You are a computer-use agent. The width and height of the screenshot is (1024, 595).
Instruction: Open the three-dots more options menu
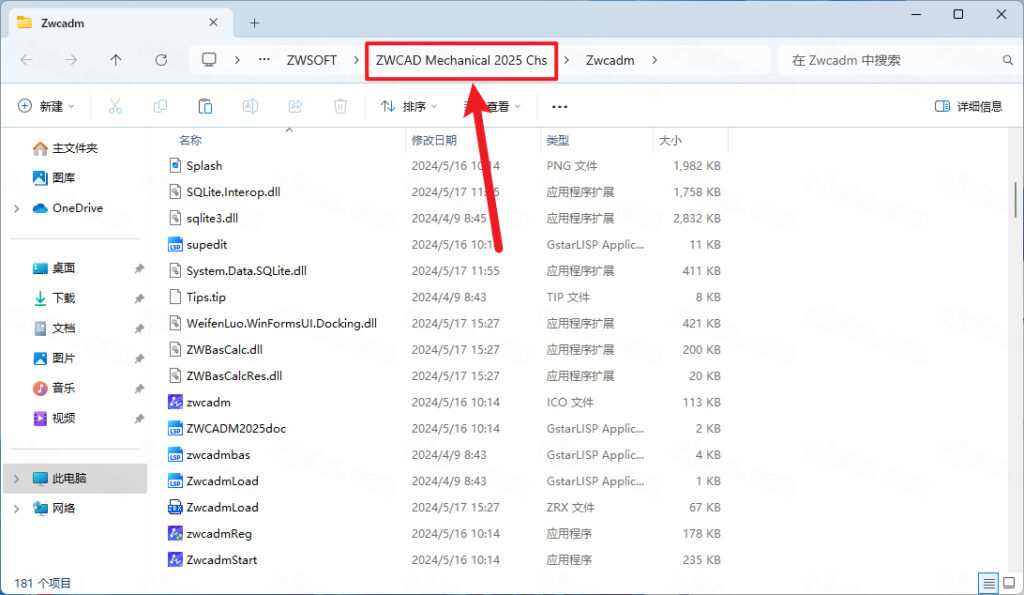[x=560, y=106]
